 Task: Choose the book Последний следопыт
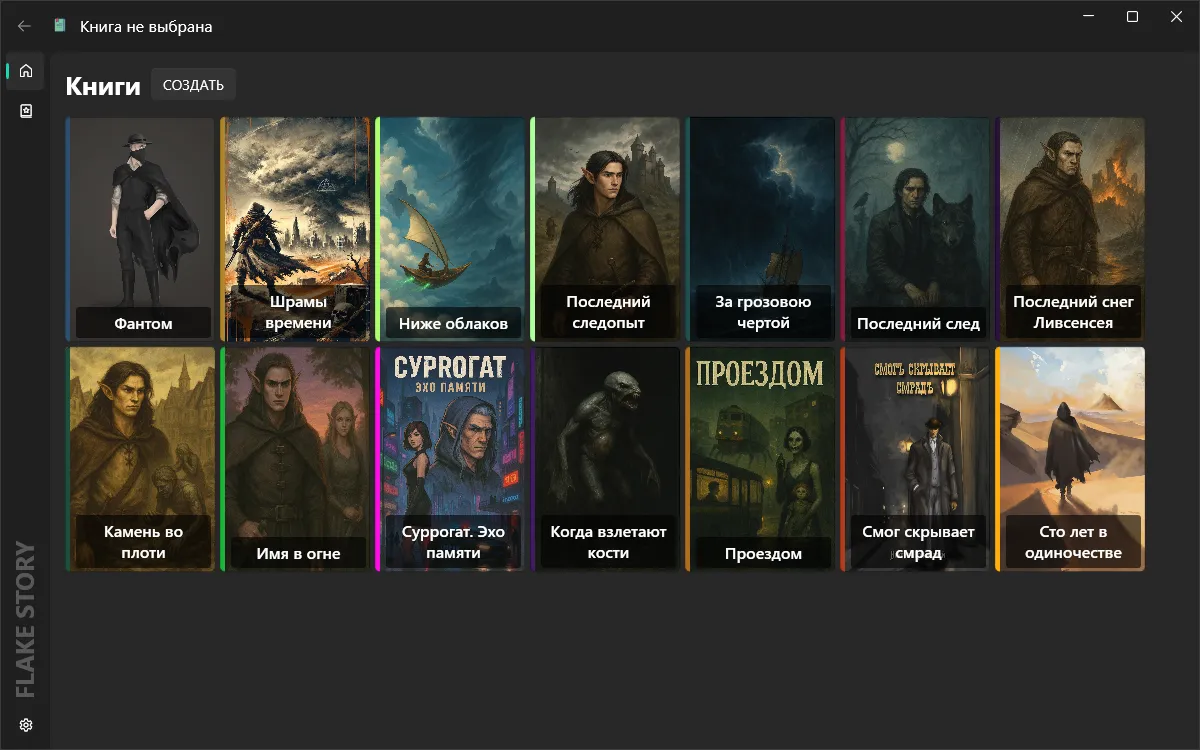pos(606,228)
